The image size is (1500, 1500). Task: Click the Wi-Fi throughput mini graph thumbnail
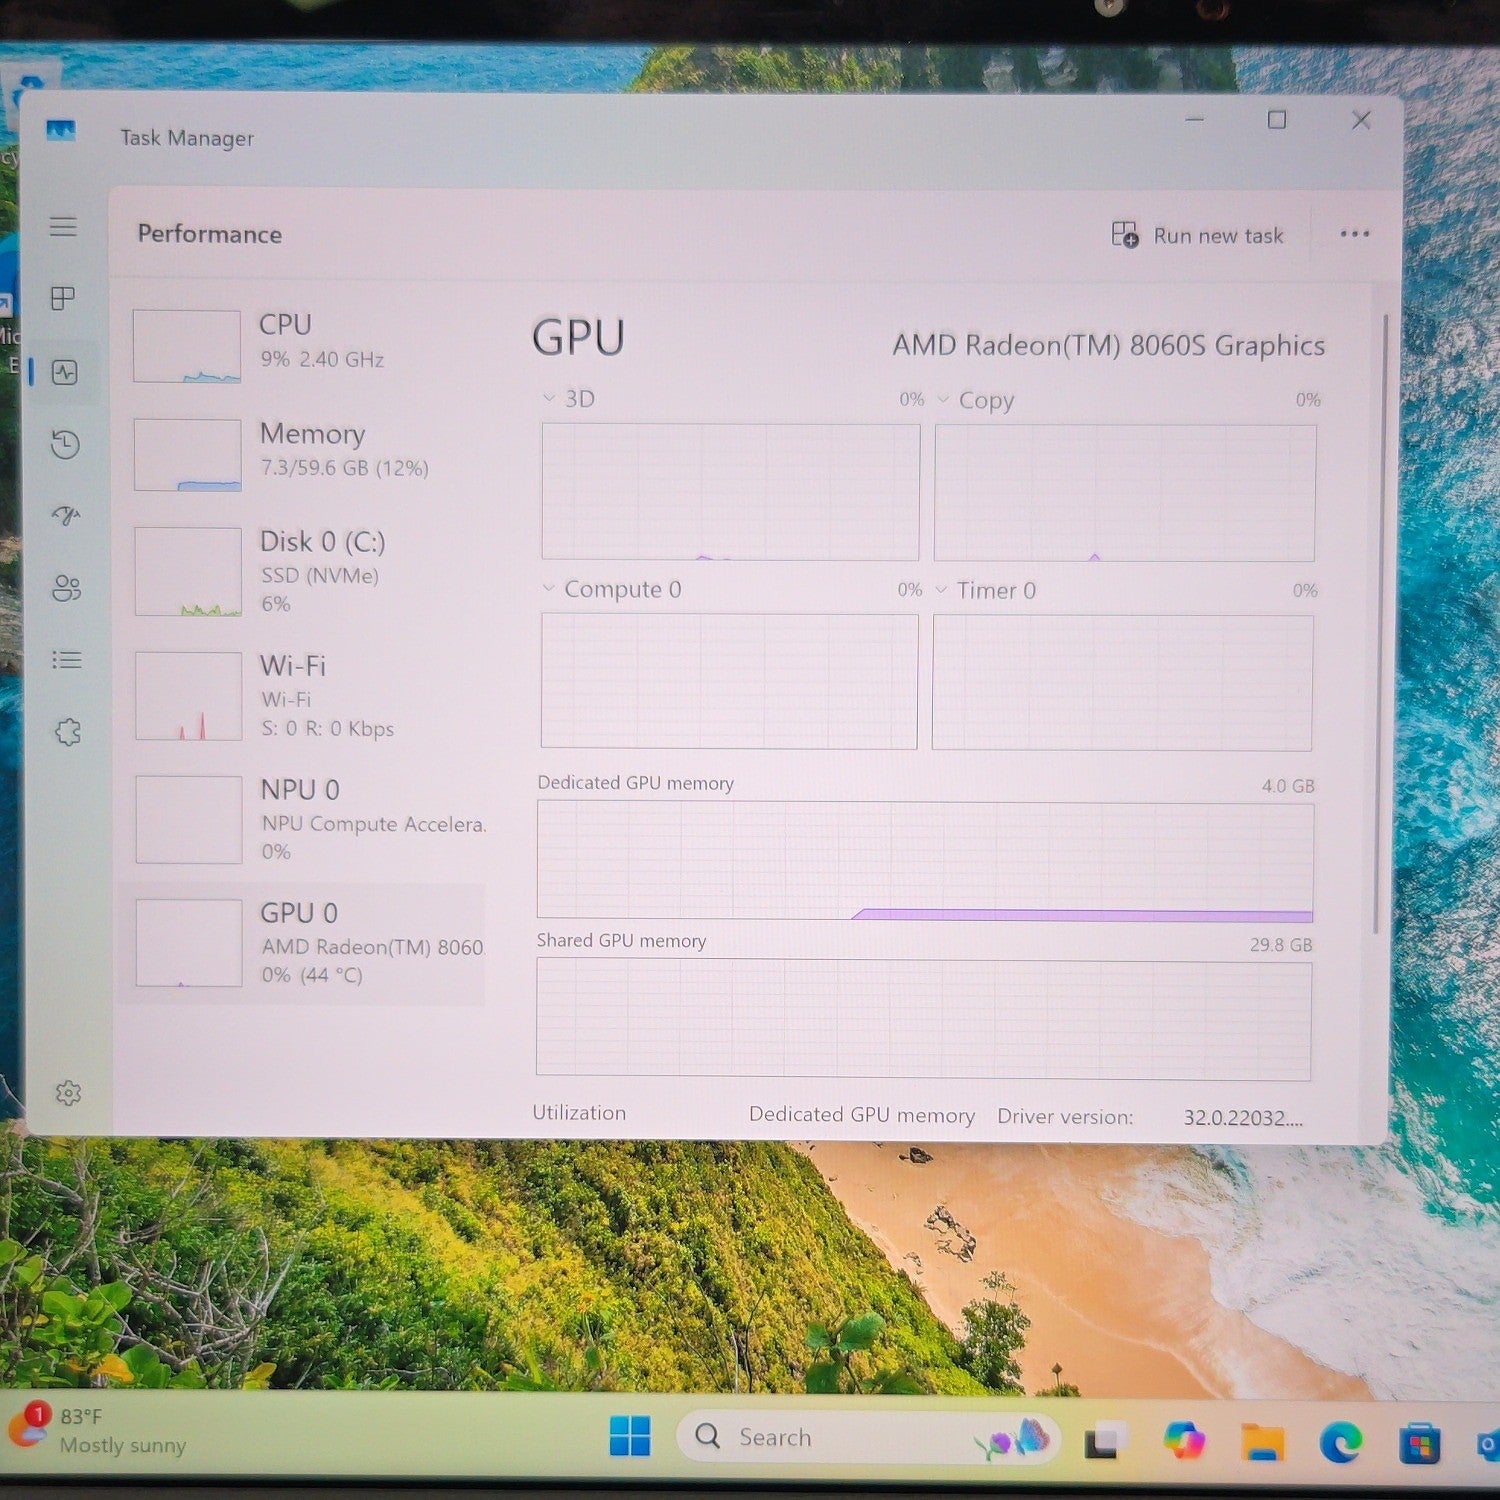click(x=189, y=696)
